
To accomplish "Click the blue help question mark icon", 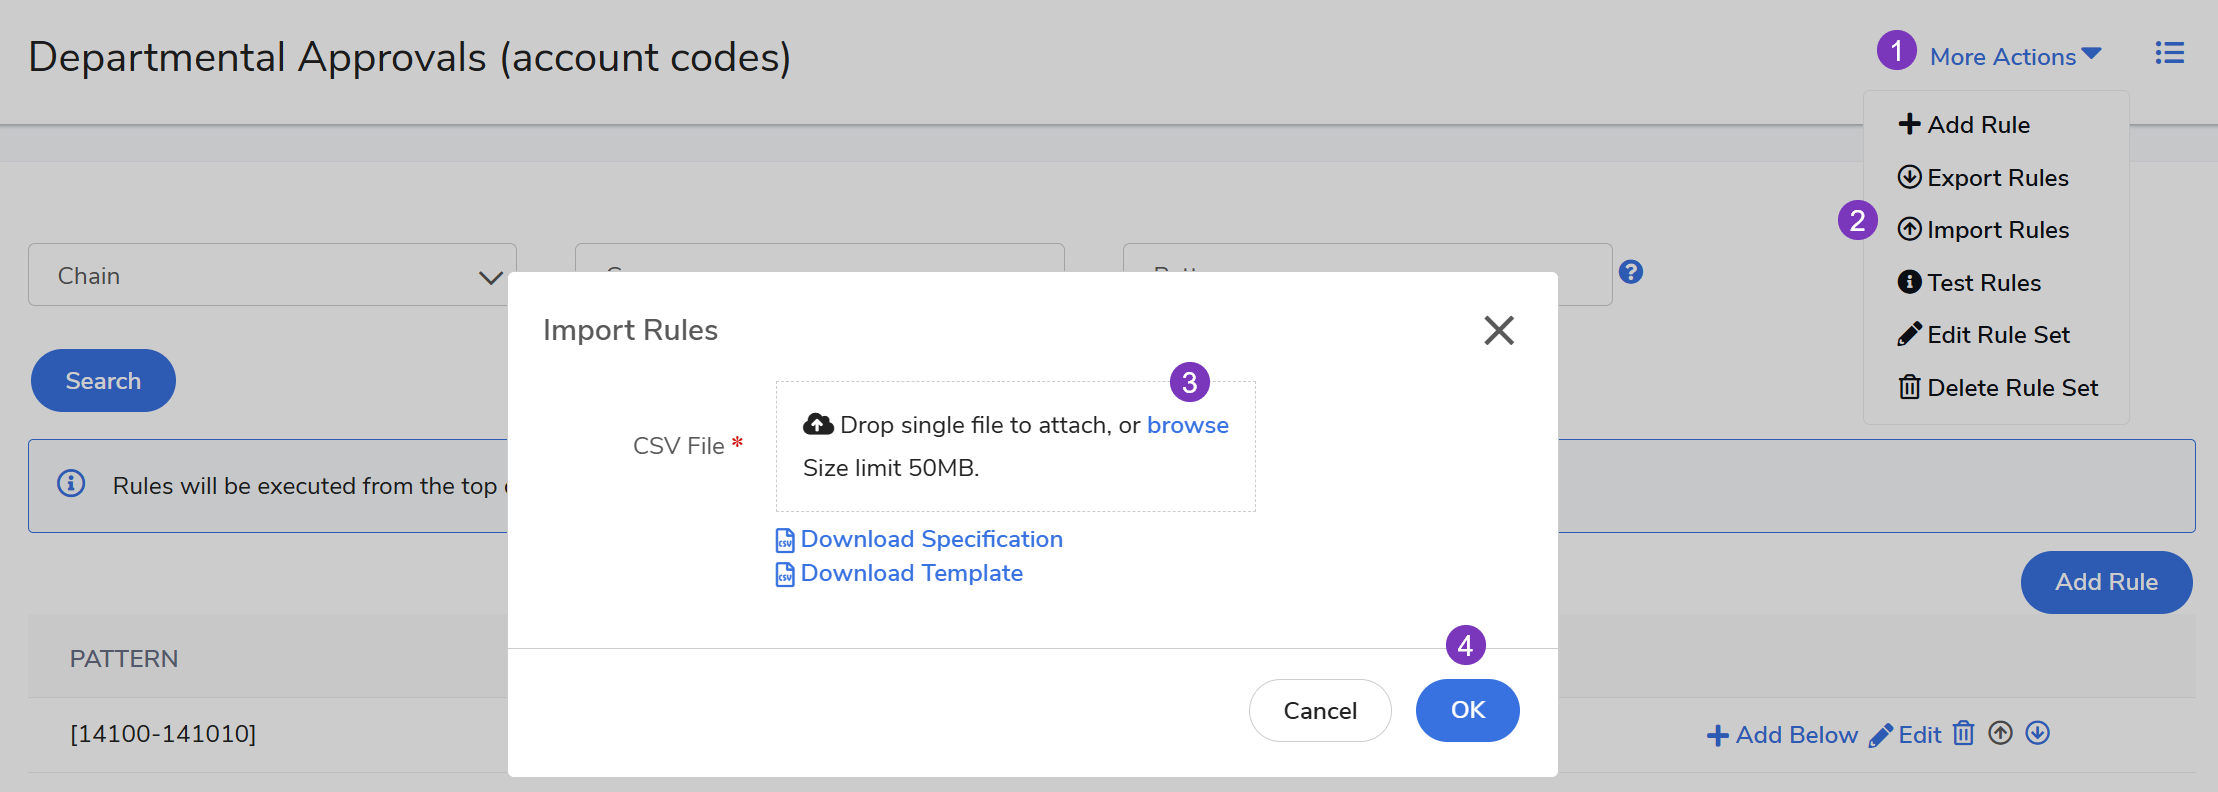I will 1631,272.
